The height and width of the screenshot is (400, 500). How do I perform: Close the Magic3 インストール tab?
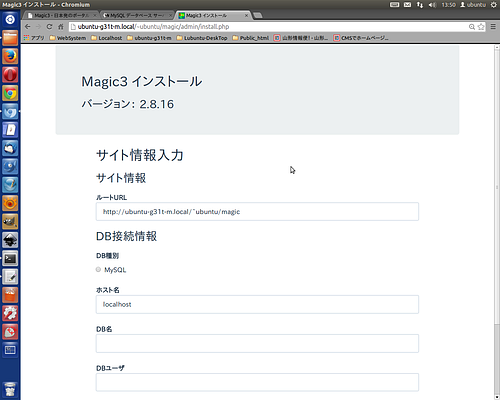[x=246, y=15]
